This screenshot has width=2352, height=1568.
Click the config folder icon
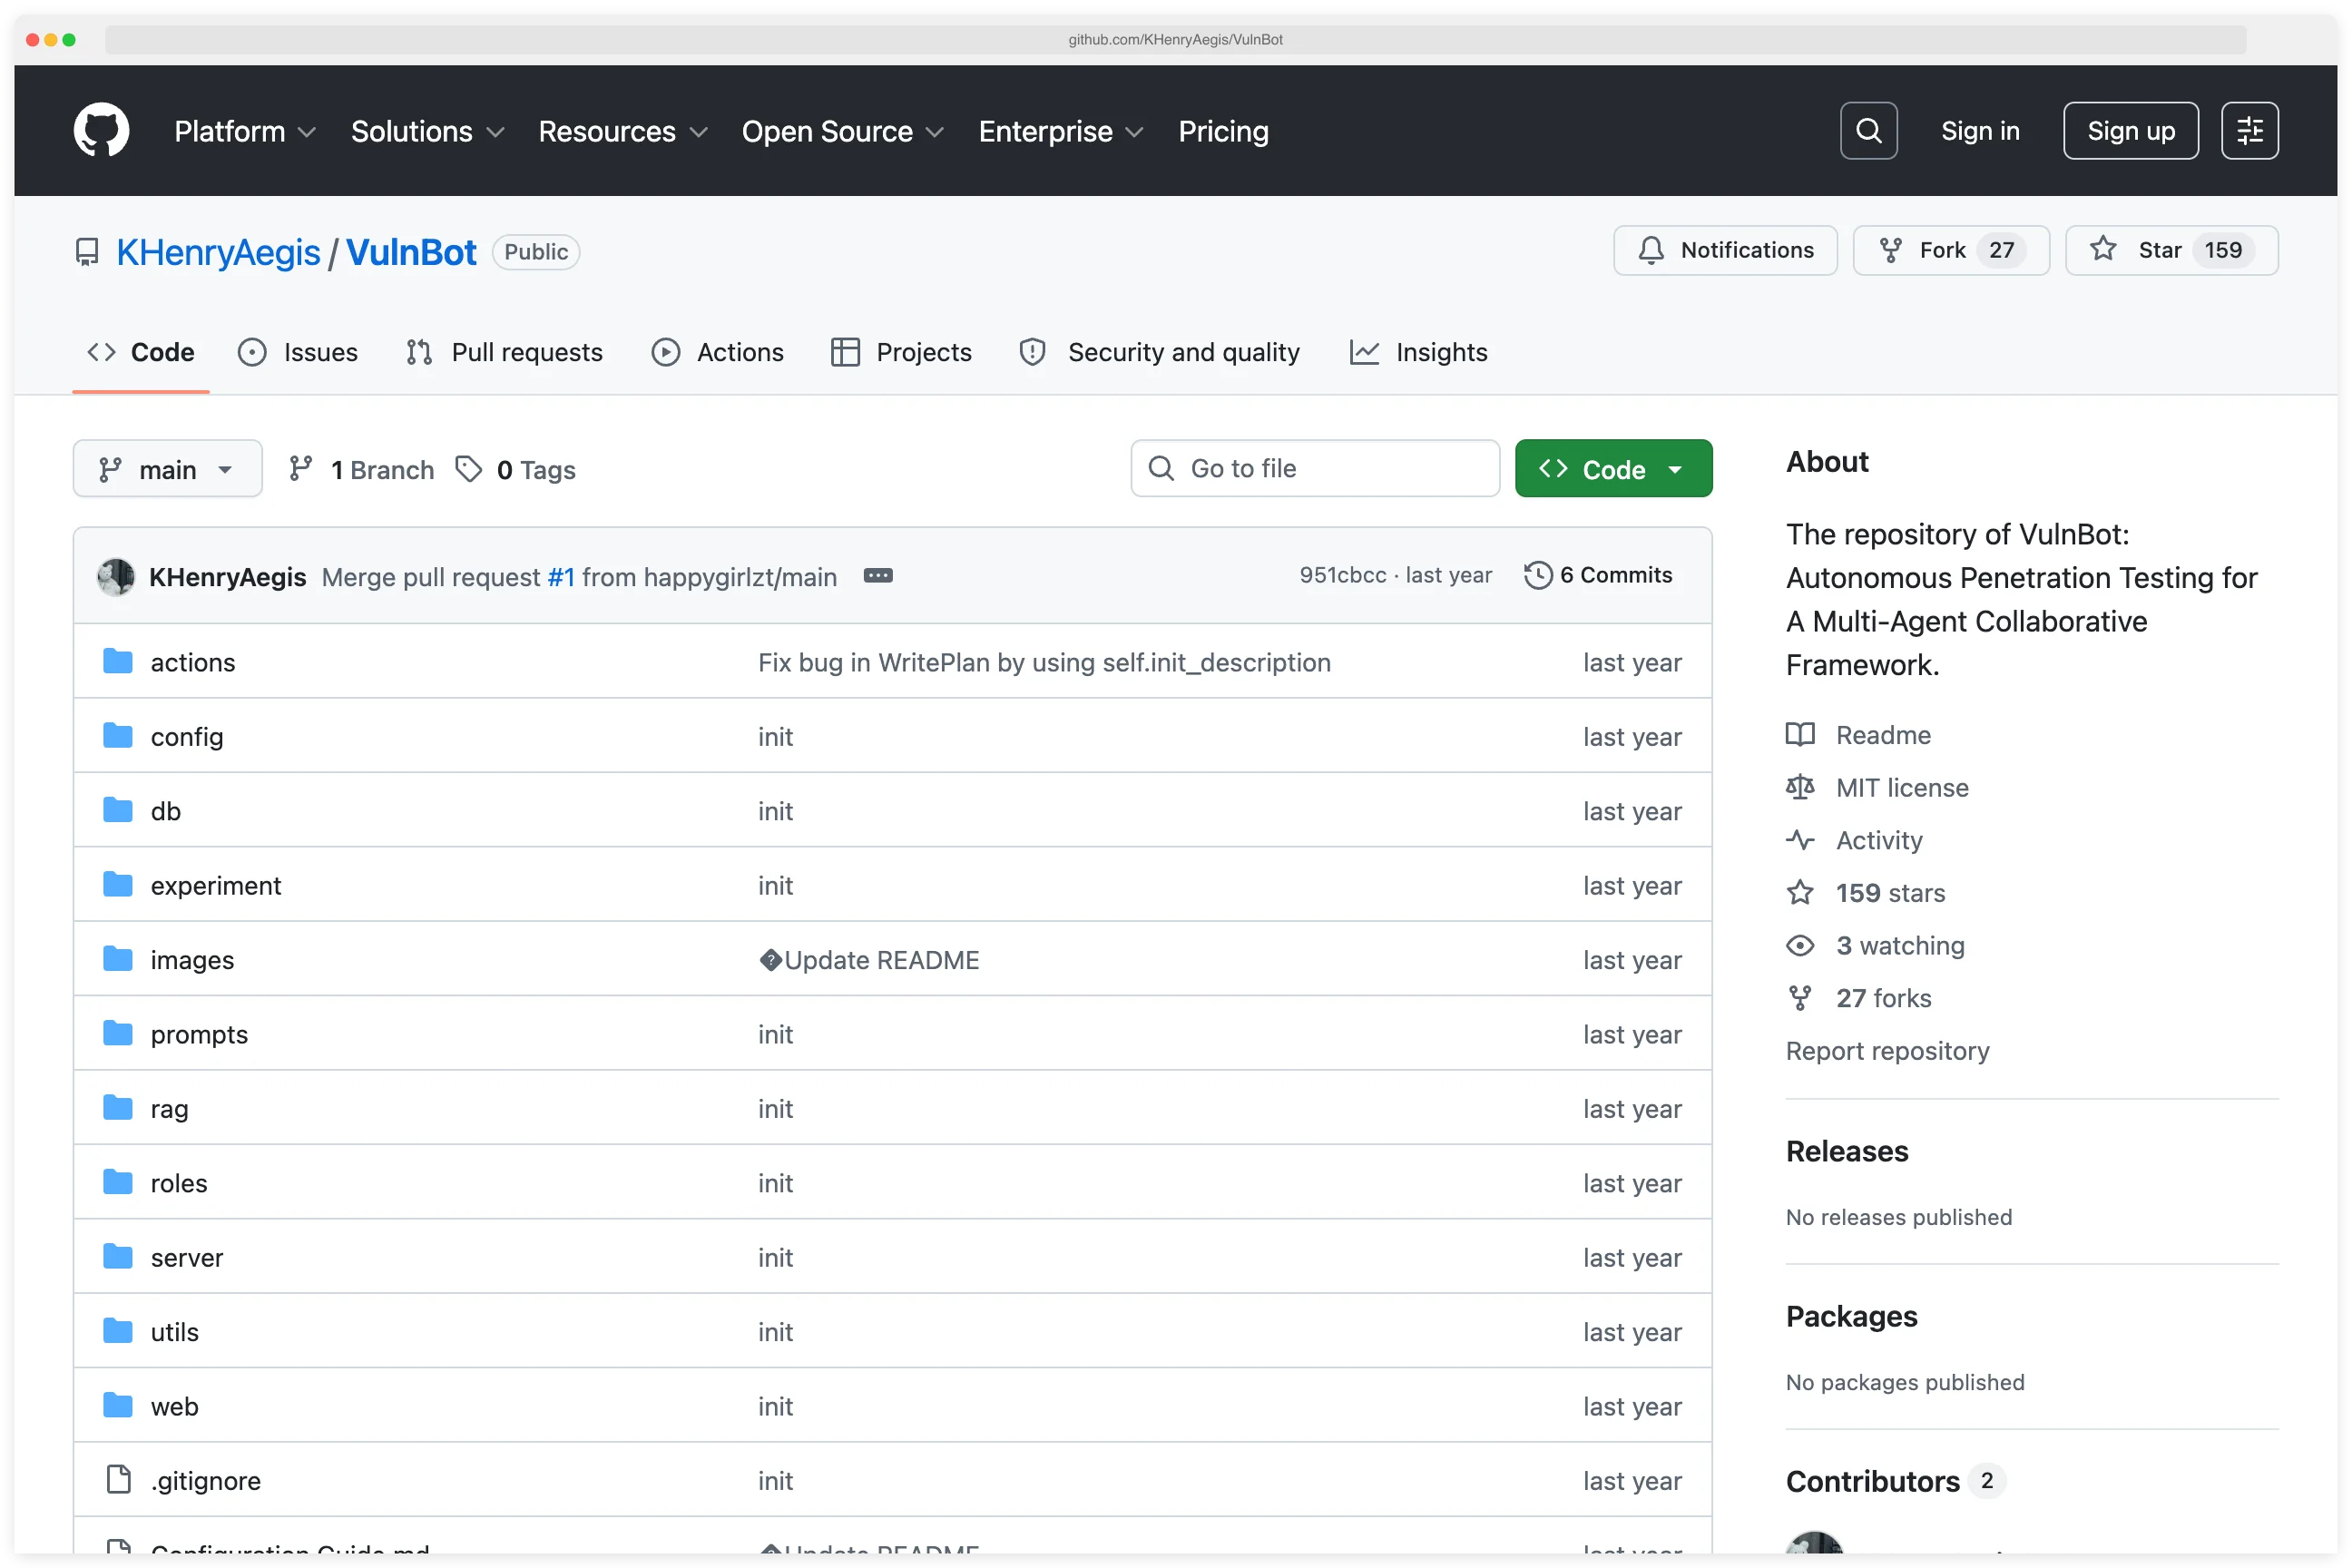coord(118,736)
